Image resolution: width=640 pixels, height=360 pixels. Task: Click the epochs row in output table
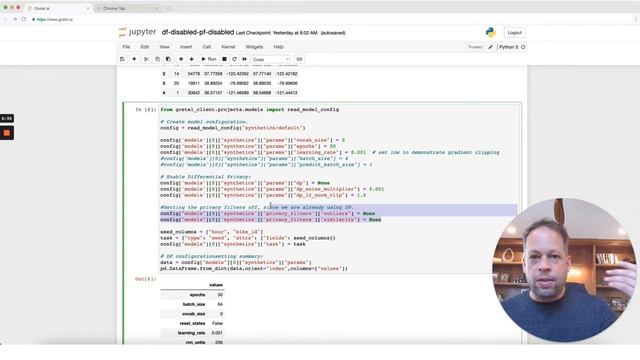point(192,295)
